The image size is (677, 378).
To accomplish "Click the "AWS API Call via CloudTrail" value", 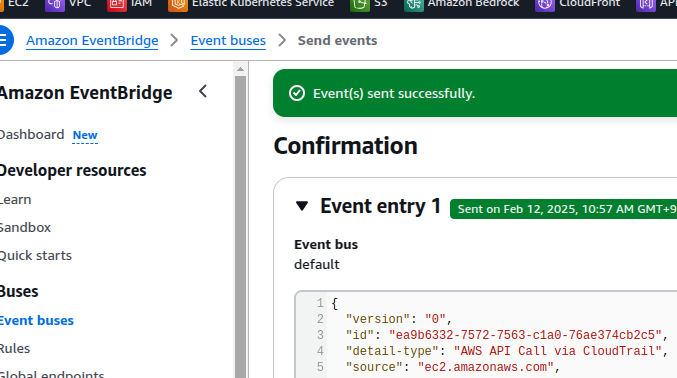I will [x=557, y=351].
